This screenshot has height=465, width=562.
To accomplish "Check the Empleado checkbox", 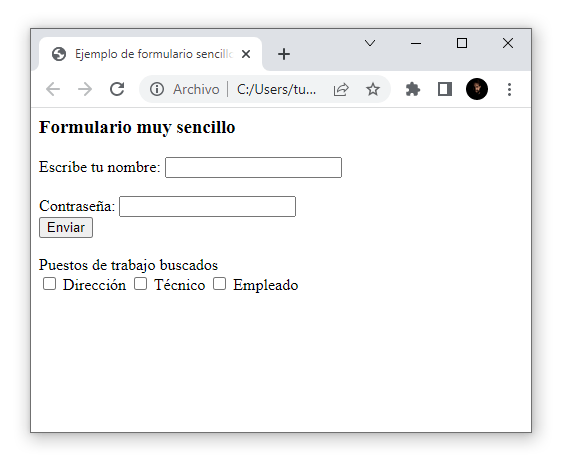I will 219,284.
